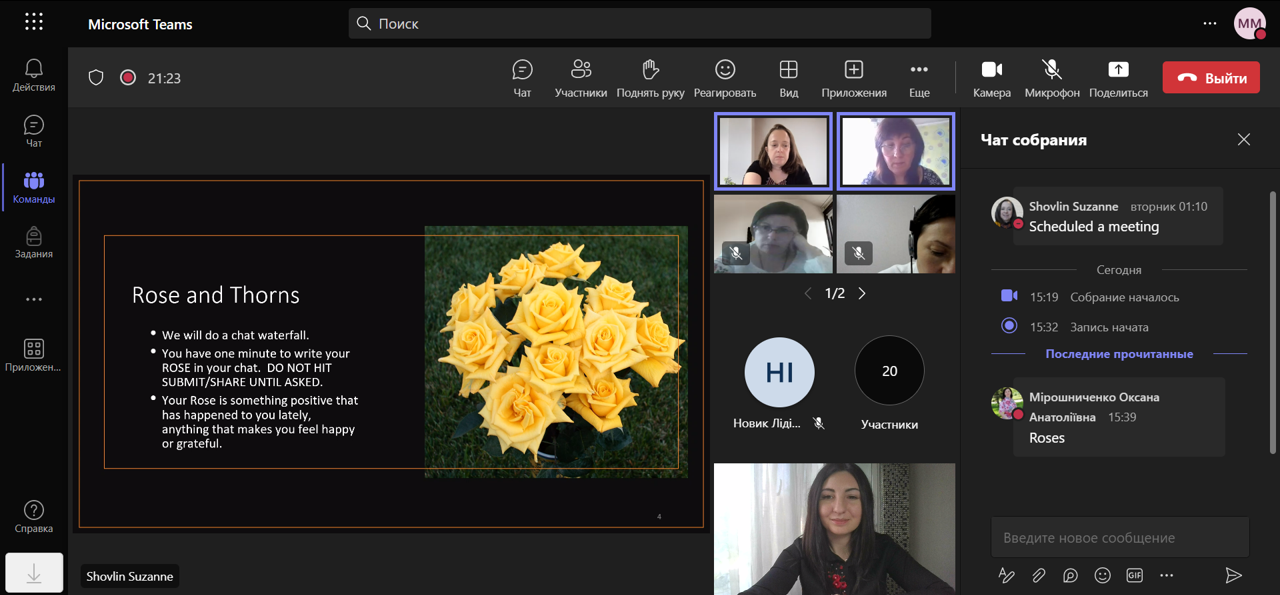
Task: Open the emoji picker in chat
Action: tap(1103, 575)
